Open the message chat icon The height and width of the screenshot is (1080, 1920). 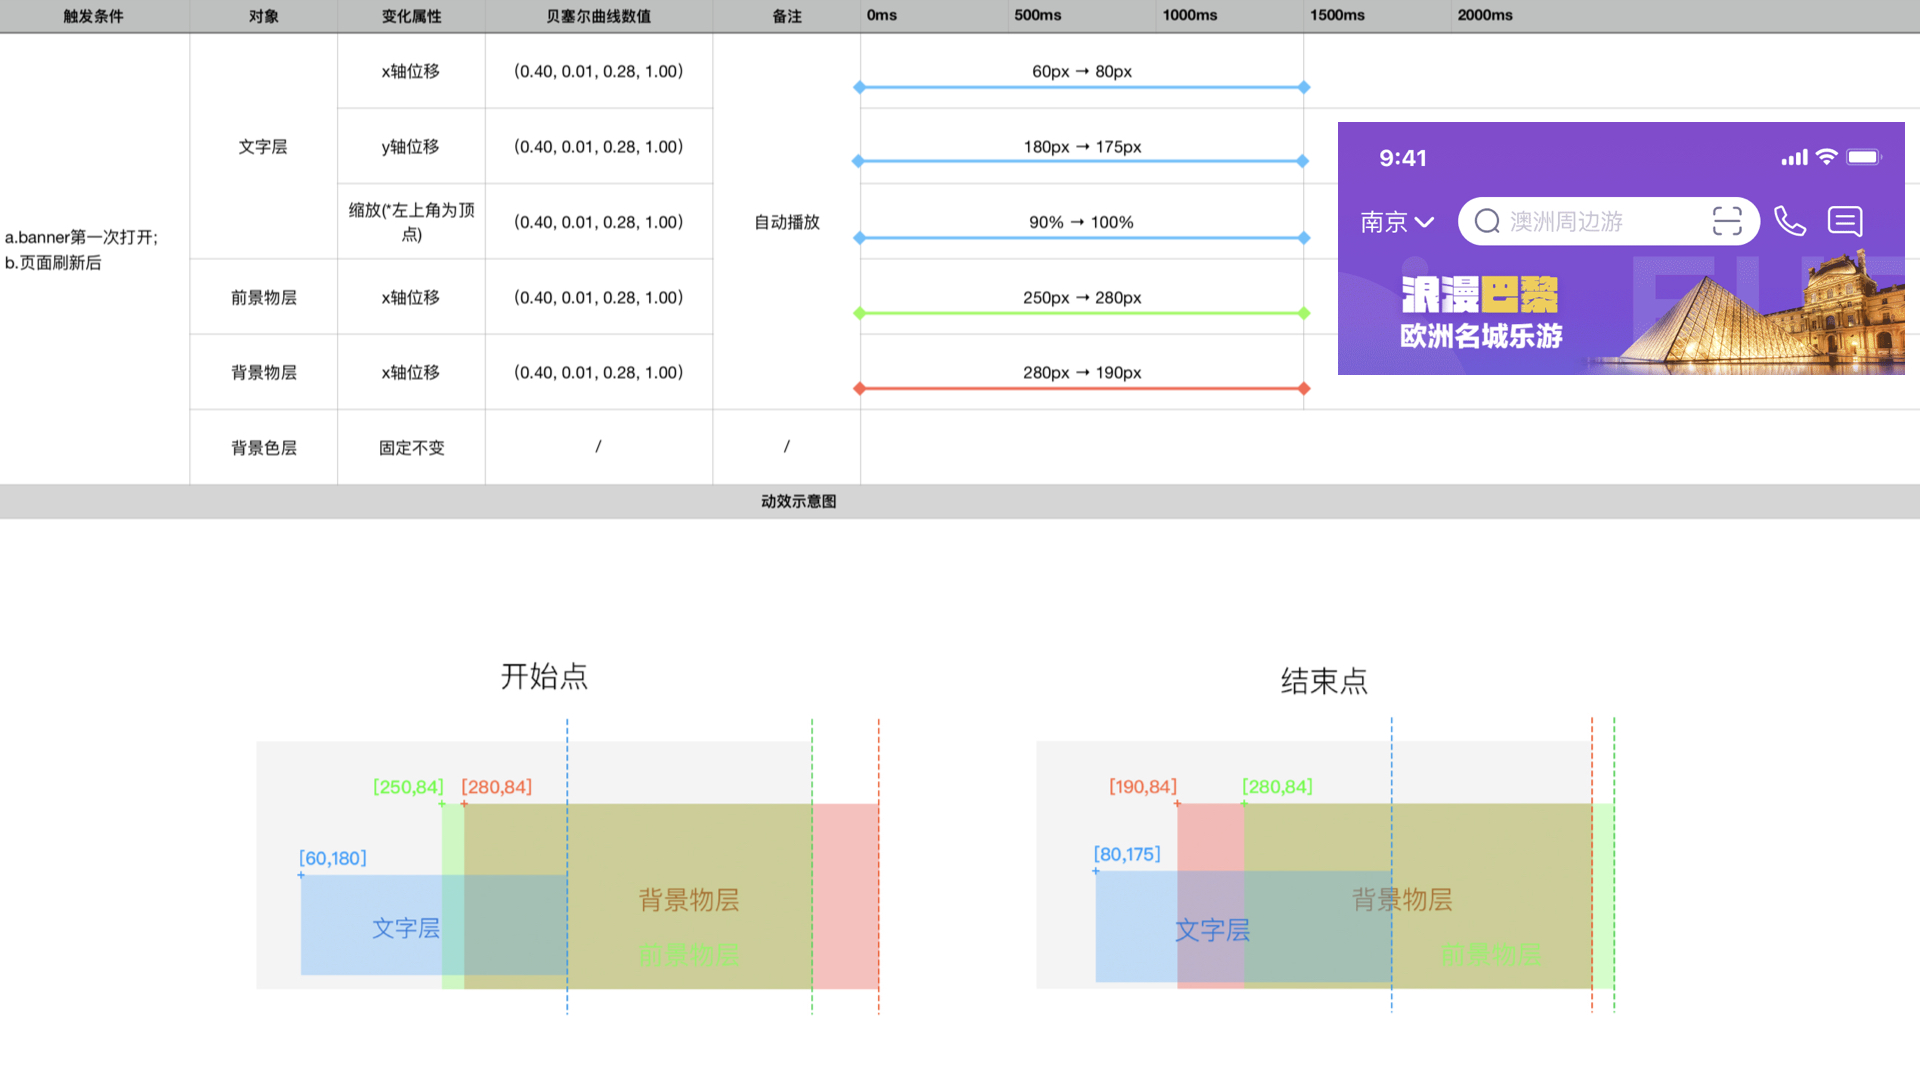tap(1845, 221)
